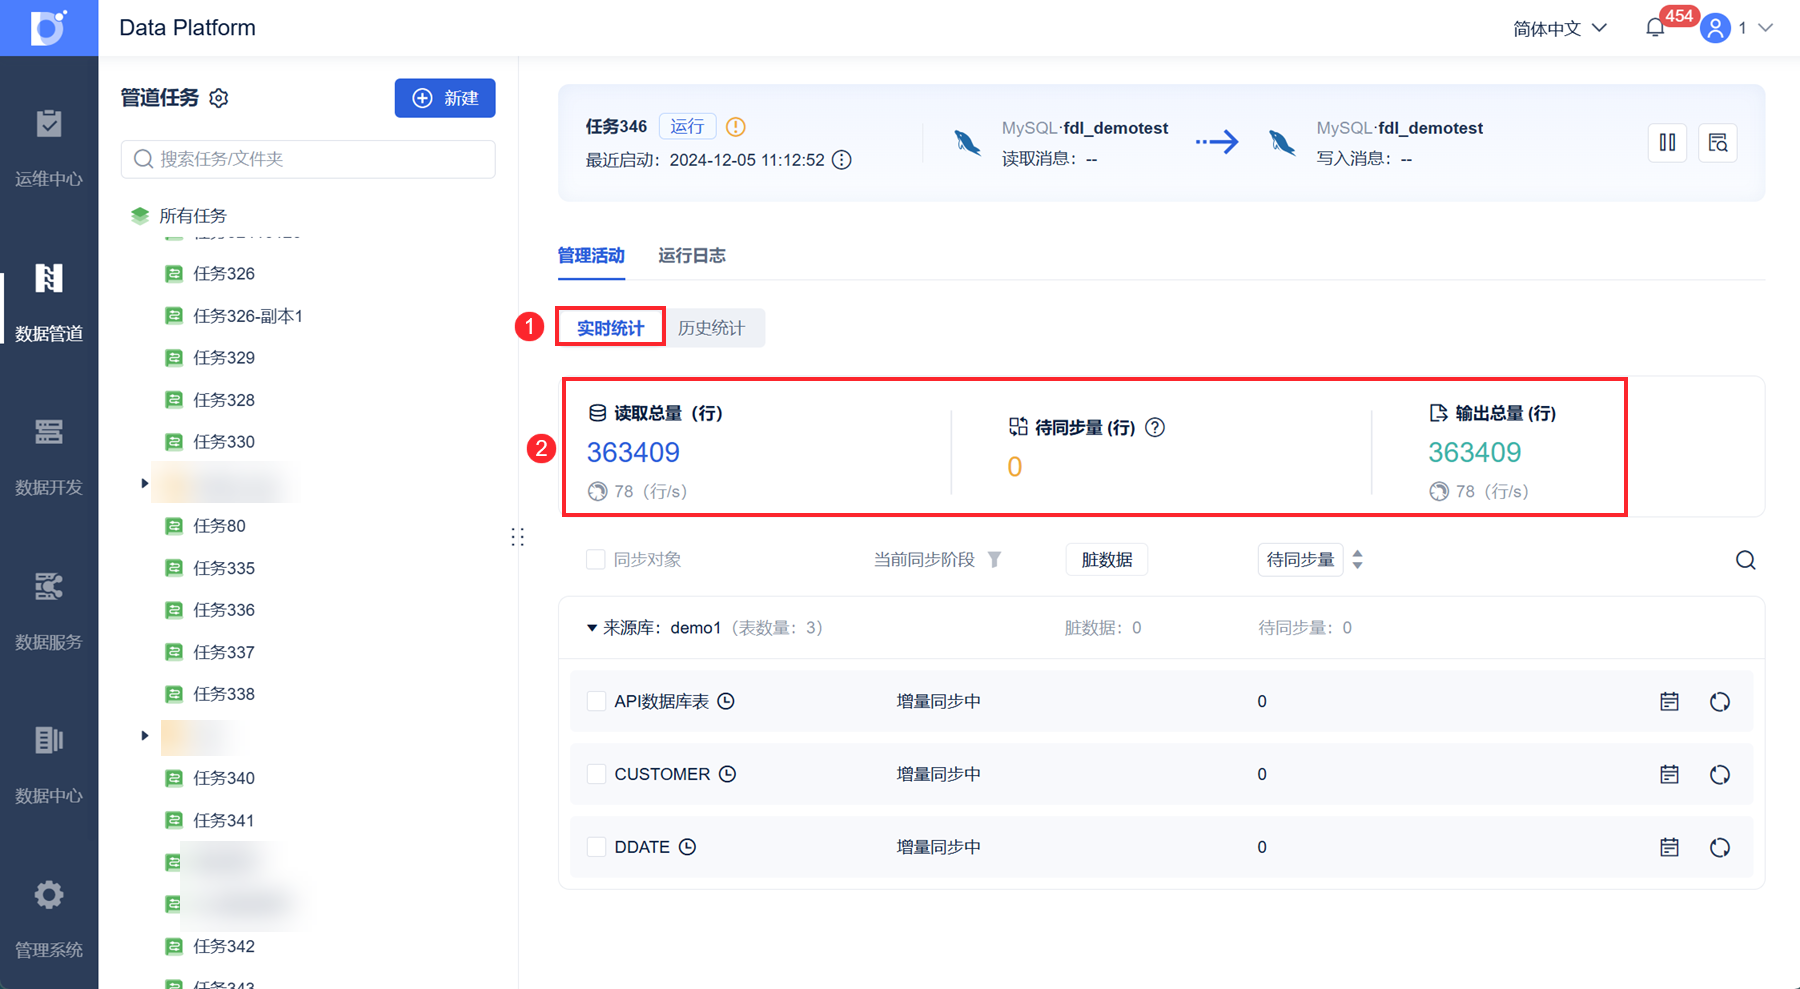This screenshot has width=1800, height=989.
Task: Open 任务338 in the task tree
Action: pos(224,694)
